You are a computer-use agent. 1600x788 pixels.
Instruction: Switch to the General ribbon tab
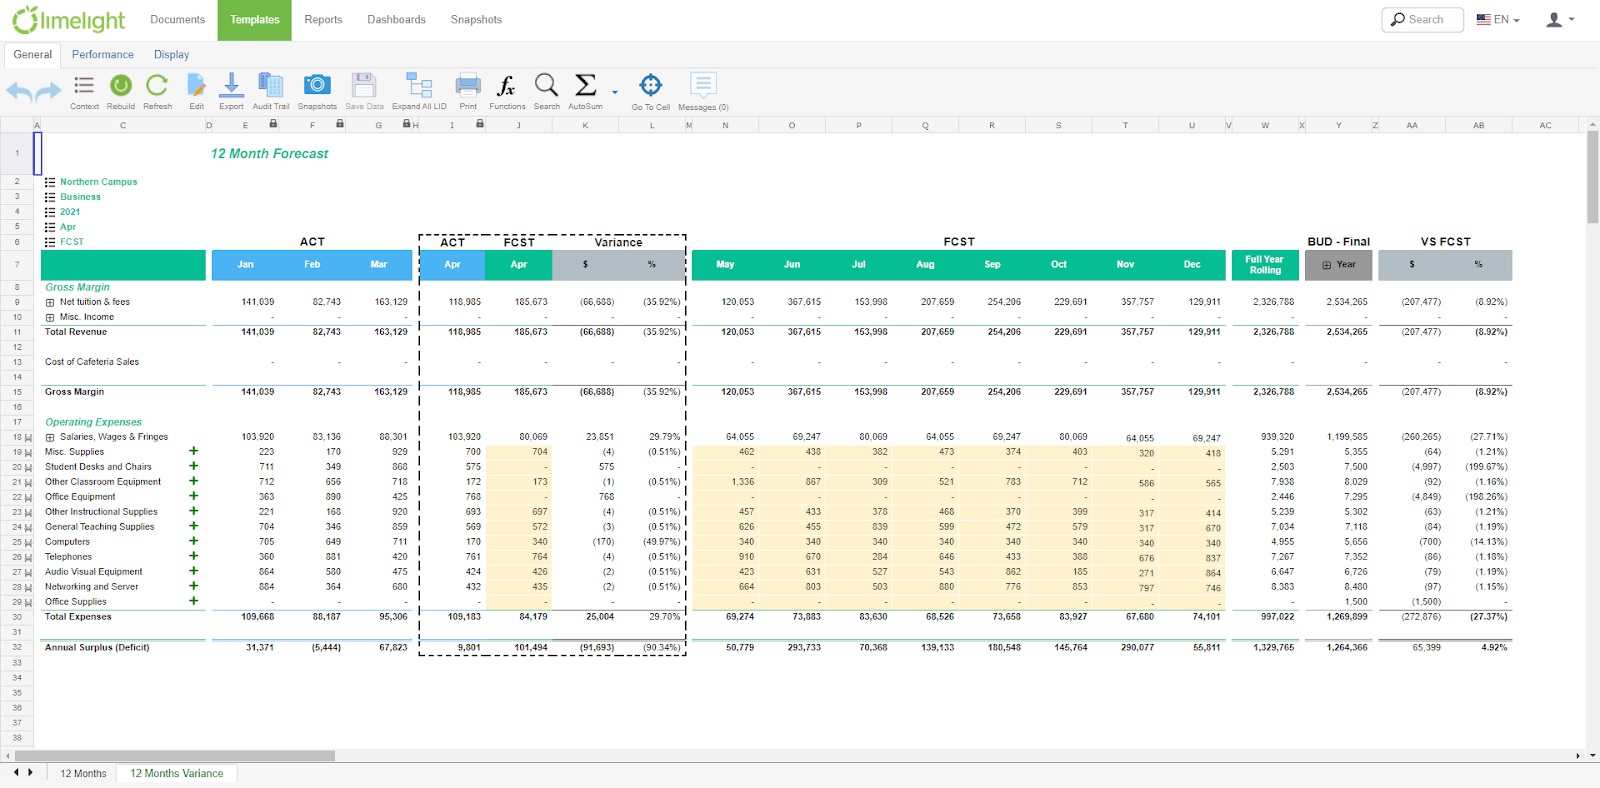coord(33,55)
